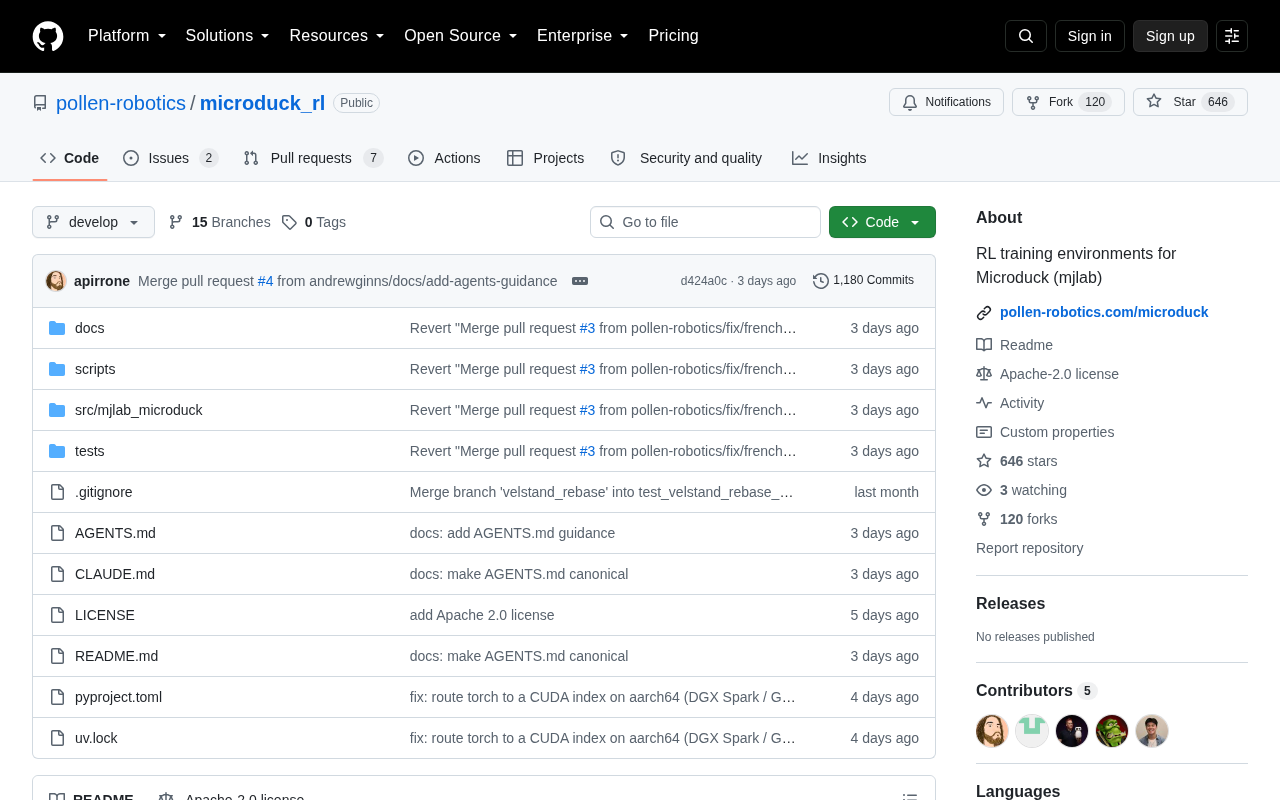Screen dimensions: 1280x800
Task: Click the fork icon beside 120 forks
Action: pos(984,519)
